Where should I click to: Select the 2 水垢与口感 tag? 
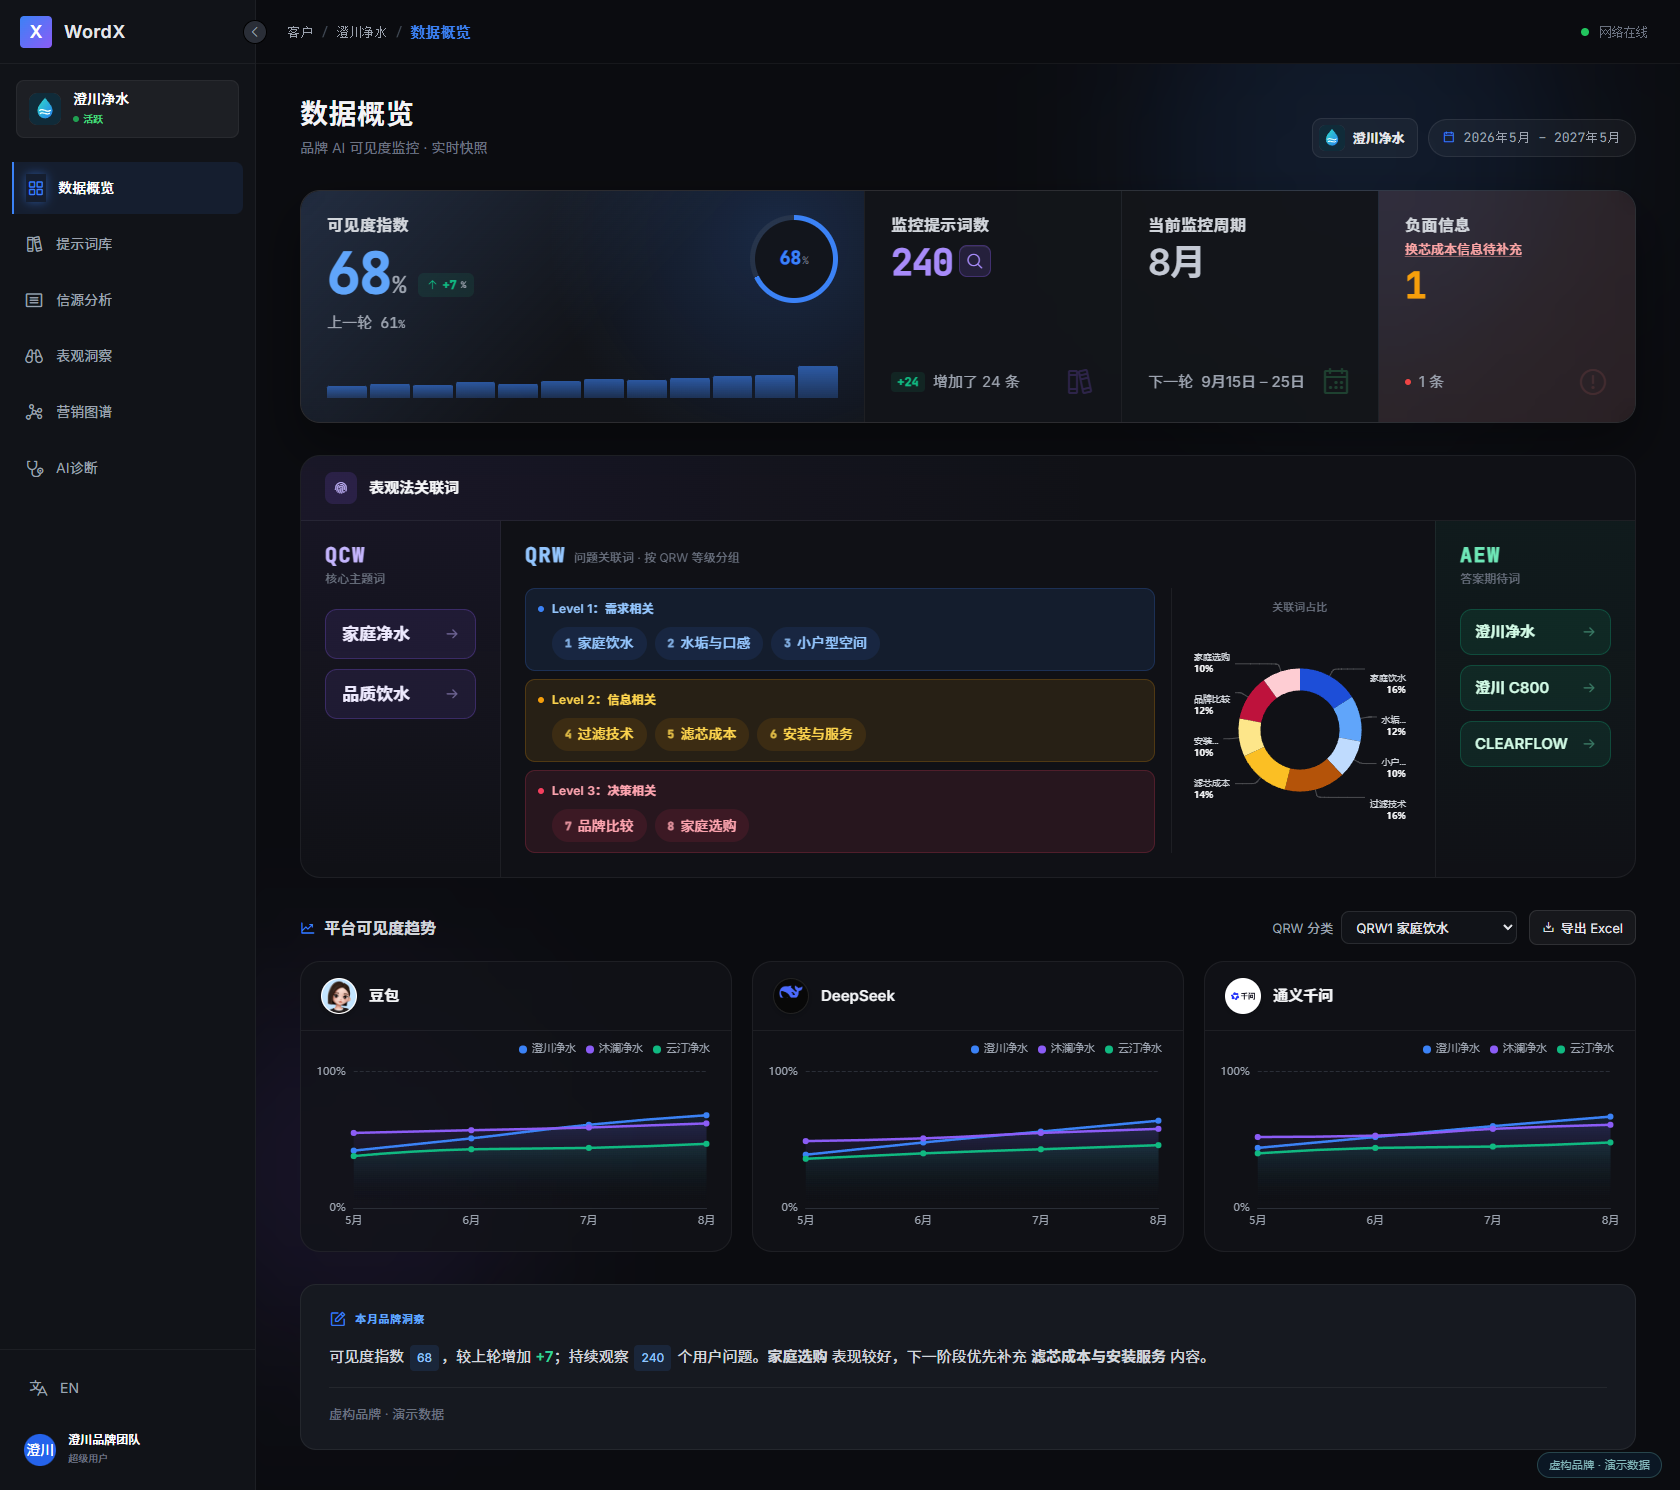click(x=709, y=643)
